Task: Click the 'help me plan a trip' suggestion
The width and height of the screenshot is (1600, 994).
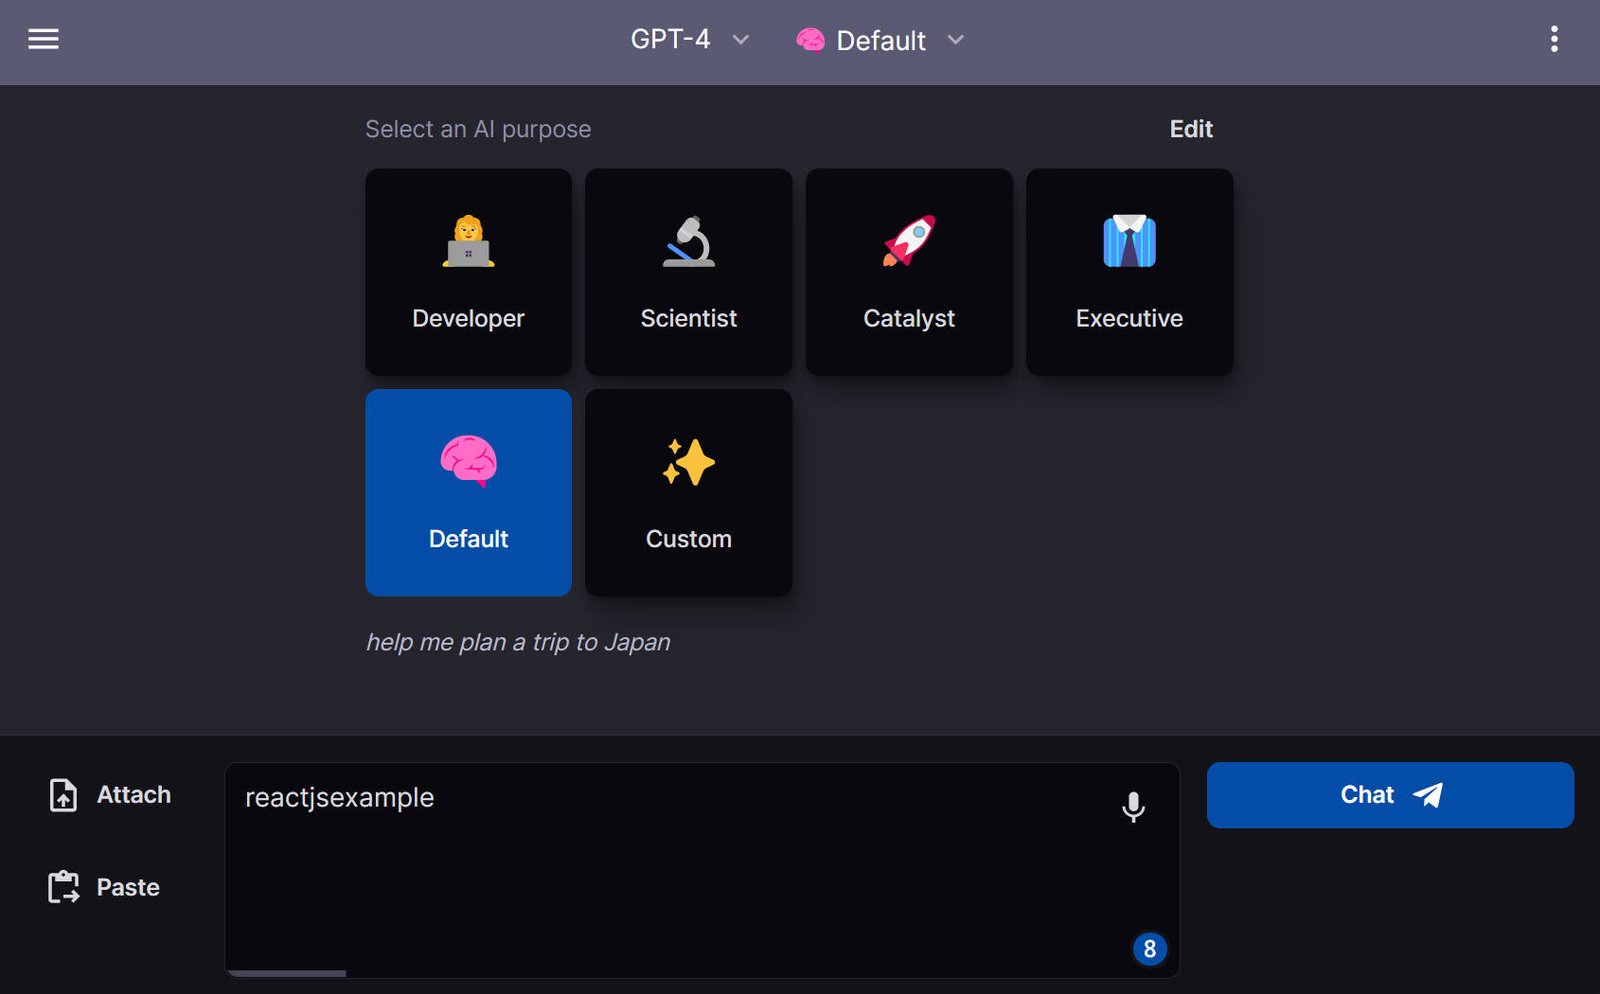Action: 517,642
